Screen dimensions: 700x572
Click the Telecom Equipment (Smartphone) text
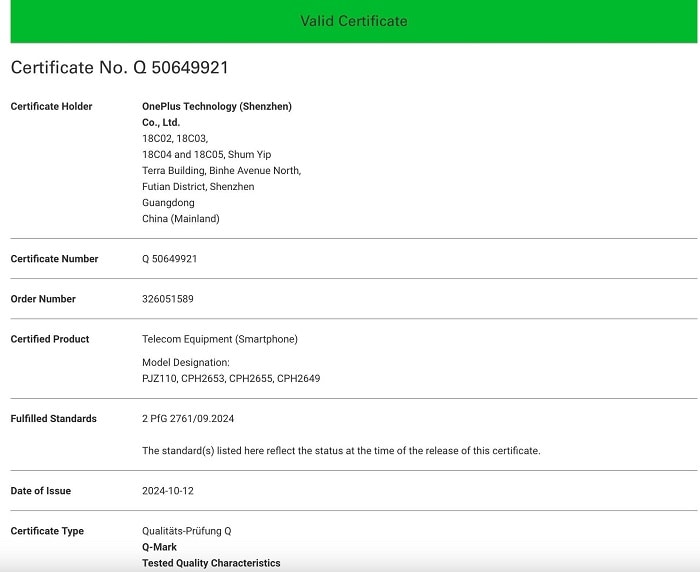[x=220, y=339]
